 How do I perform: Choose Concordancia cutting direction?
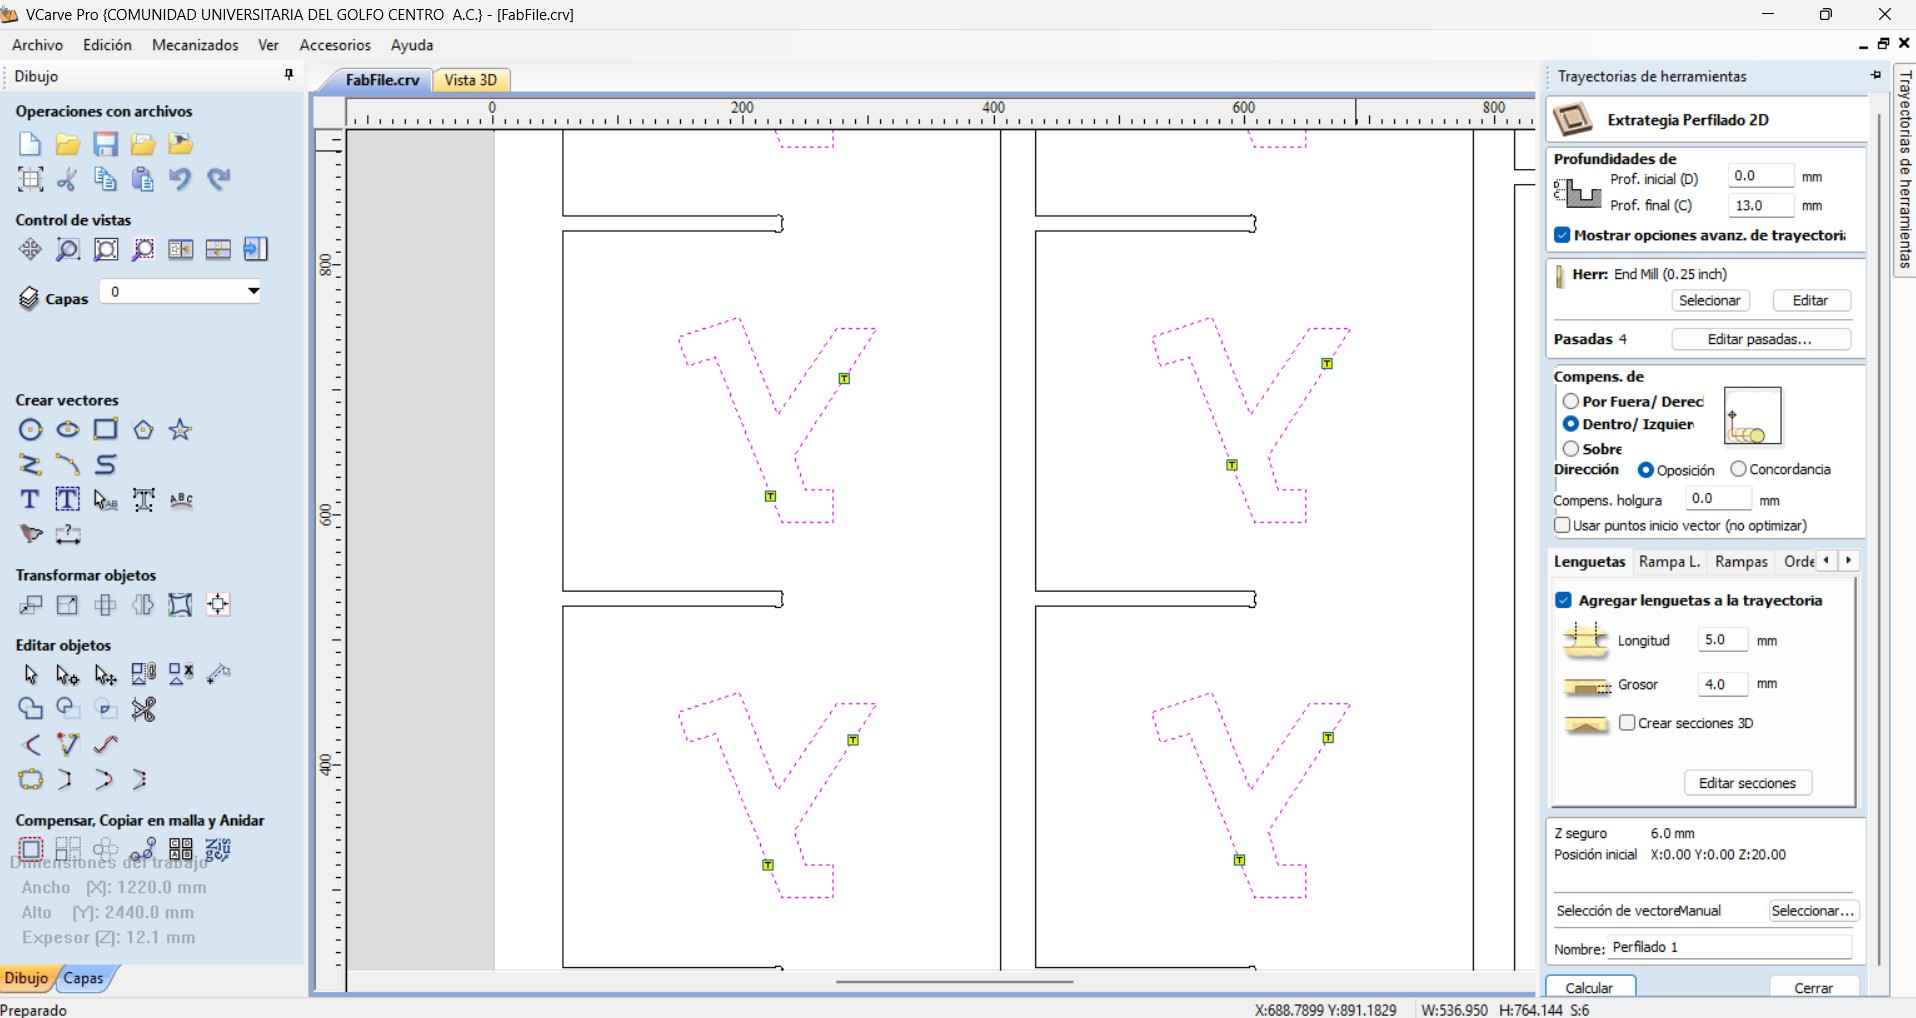1738,469
